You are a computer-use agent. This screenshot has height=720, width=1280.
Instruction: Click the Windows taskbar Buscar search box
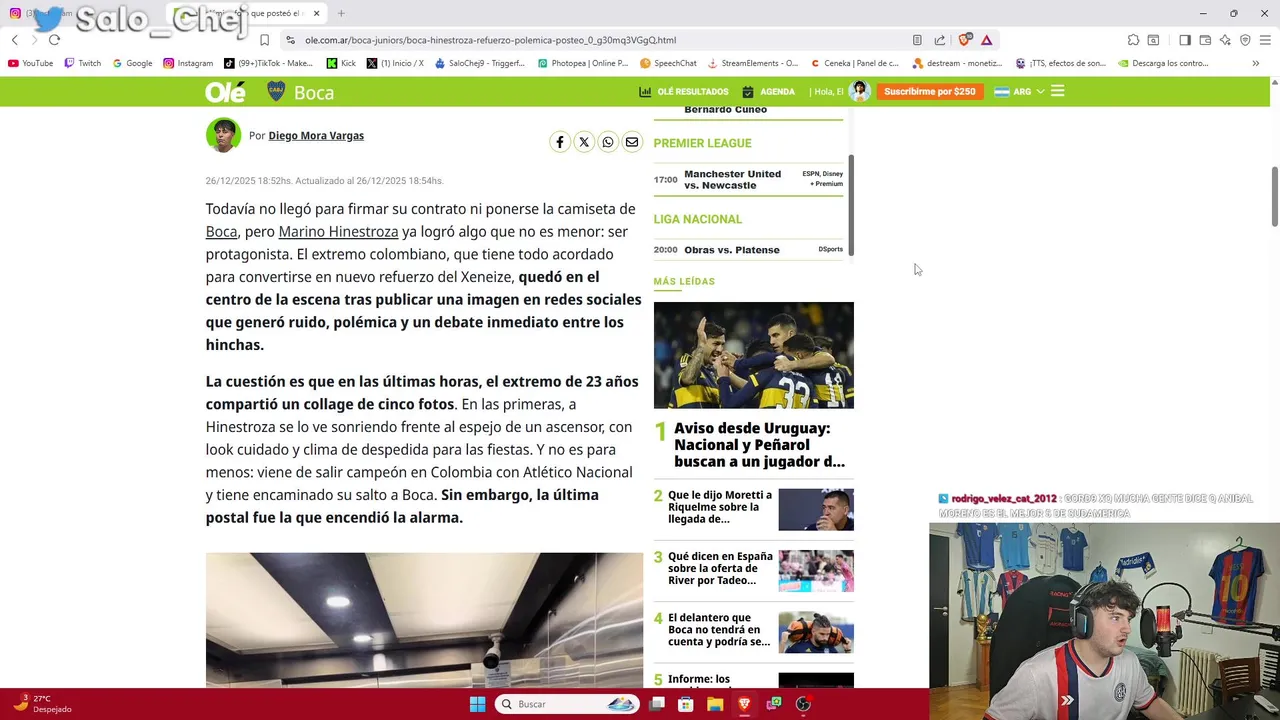[567, 704]
